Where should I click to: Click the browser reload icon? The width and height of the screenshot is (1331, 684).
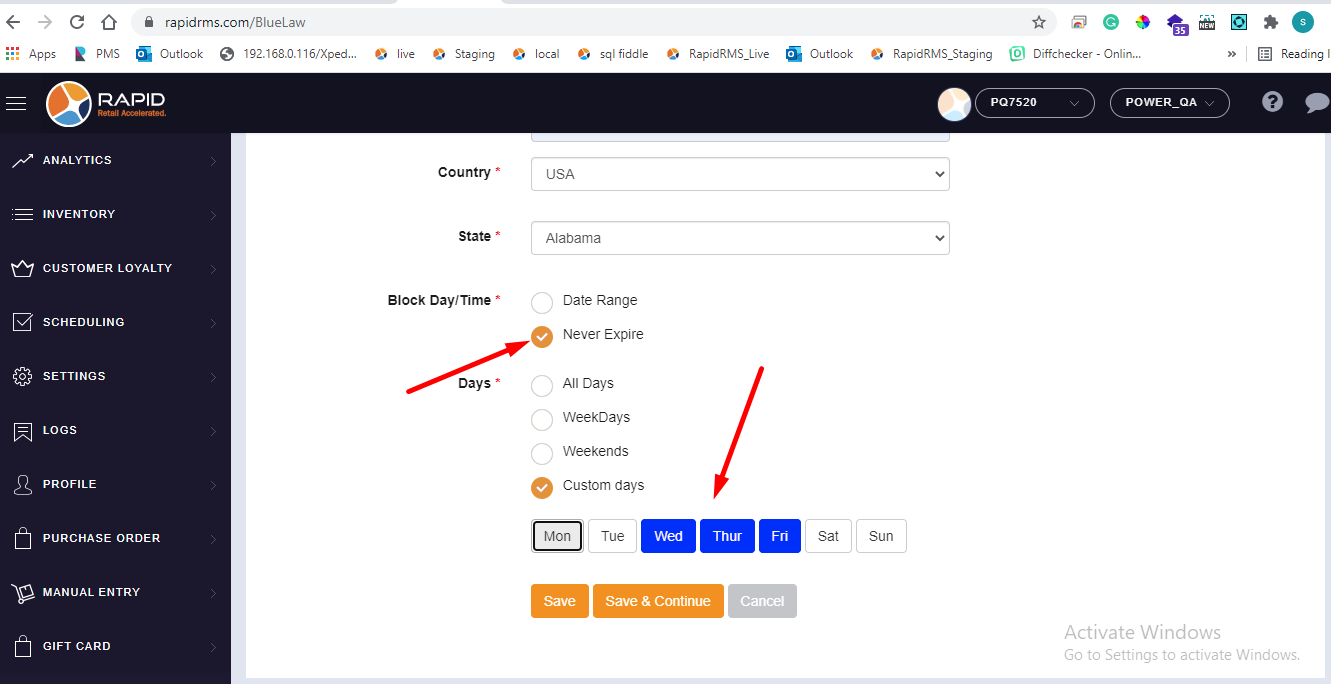[77, 22]
